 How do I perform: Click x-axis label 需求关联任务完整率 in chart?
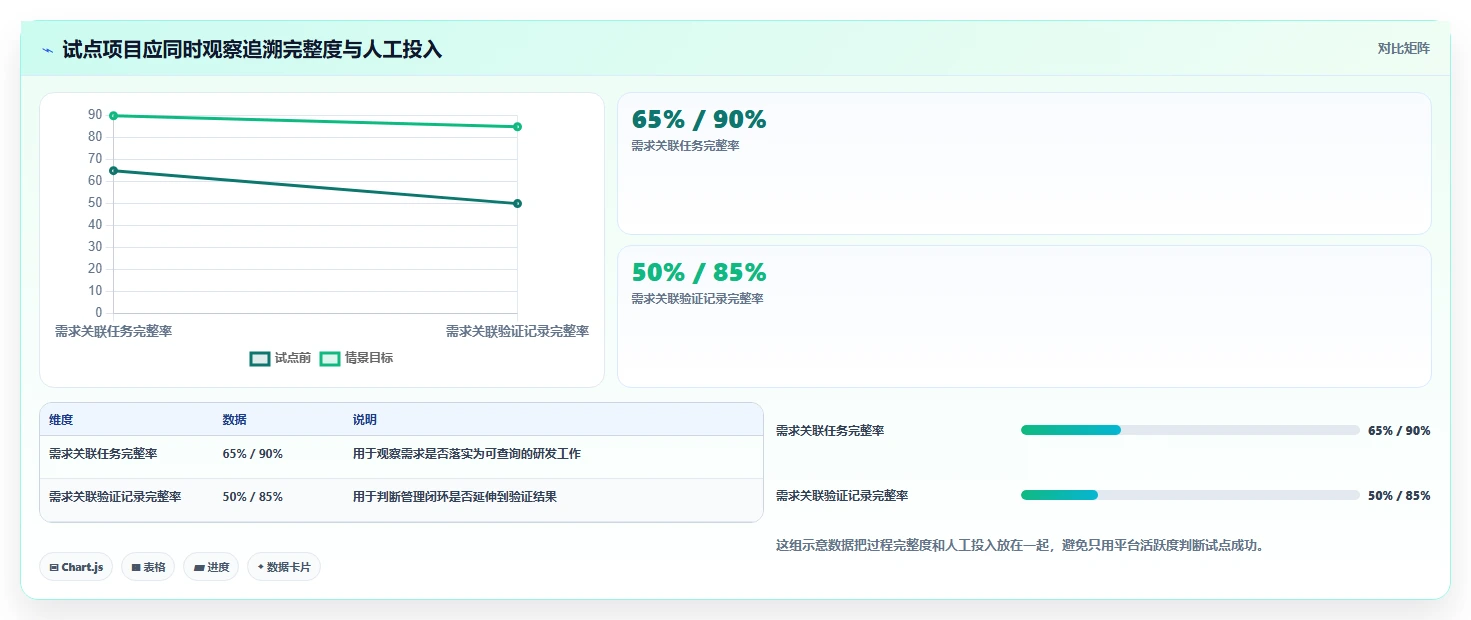[113, 331]
